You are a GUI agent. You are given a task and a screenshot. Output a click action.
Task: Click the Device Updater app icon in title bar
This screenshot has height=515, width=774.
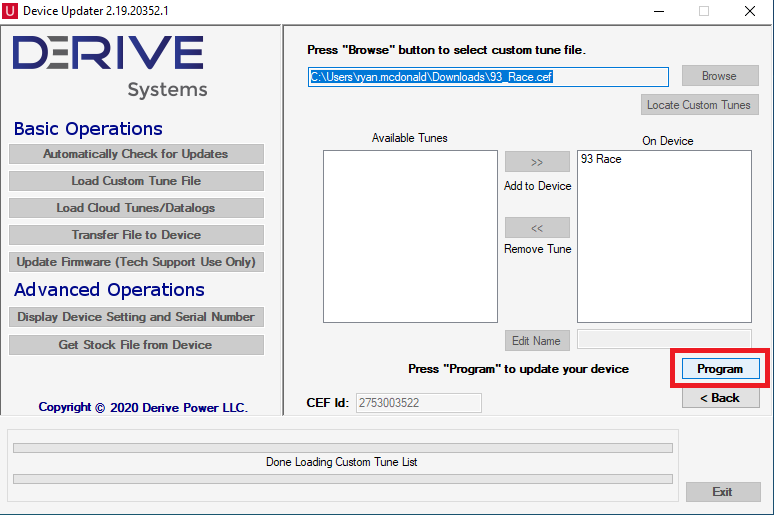pos(10,11)
